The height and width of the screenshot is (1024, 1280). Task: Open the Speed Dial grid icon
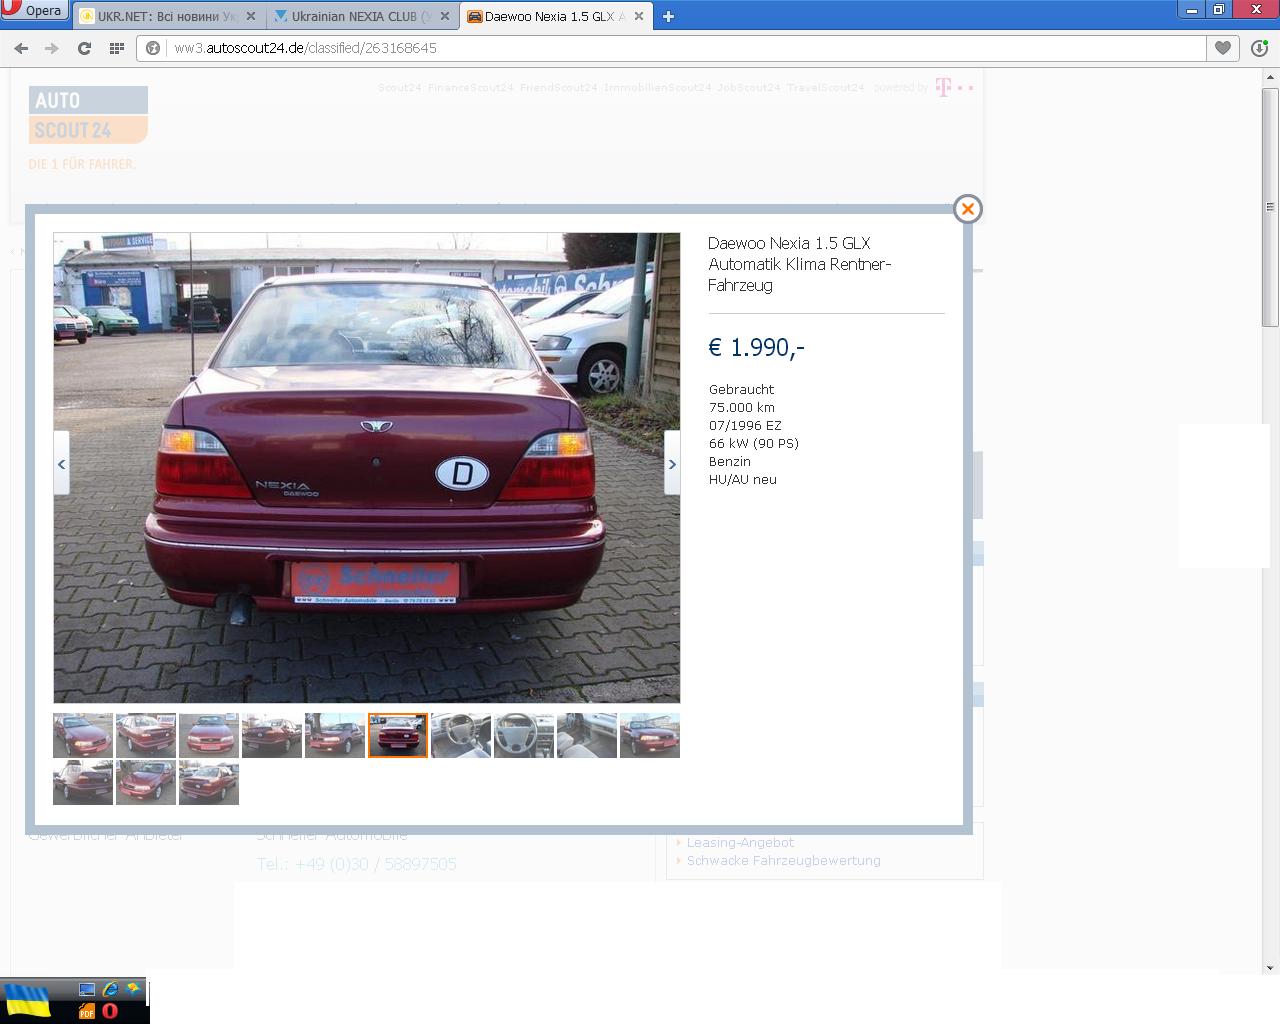[x=117, y=48]
